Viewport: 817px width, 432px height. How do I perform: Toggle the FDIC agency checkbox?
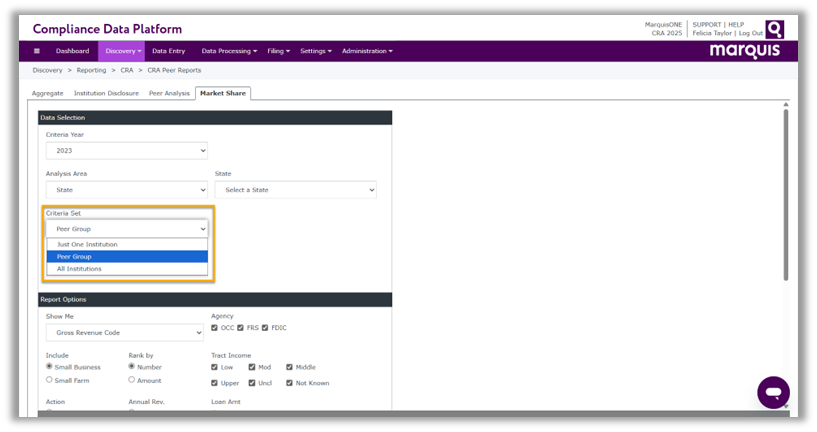(266, 328)
